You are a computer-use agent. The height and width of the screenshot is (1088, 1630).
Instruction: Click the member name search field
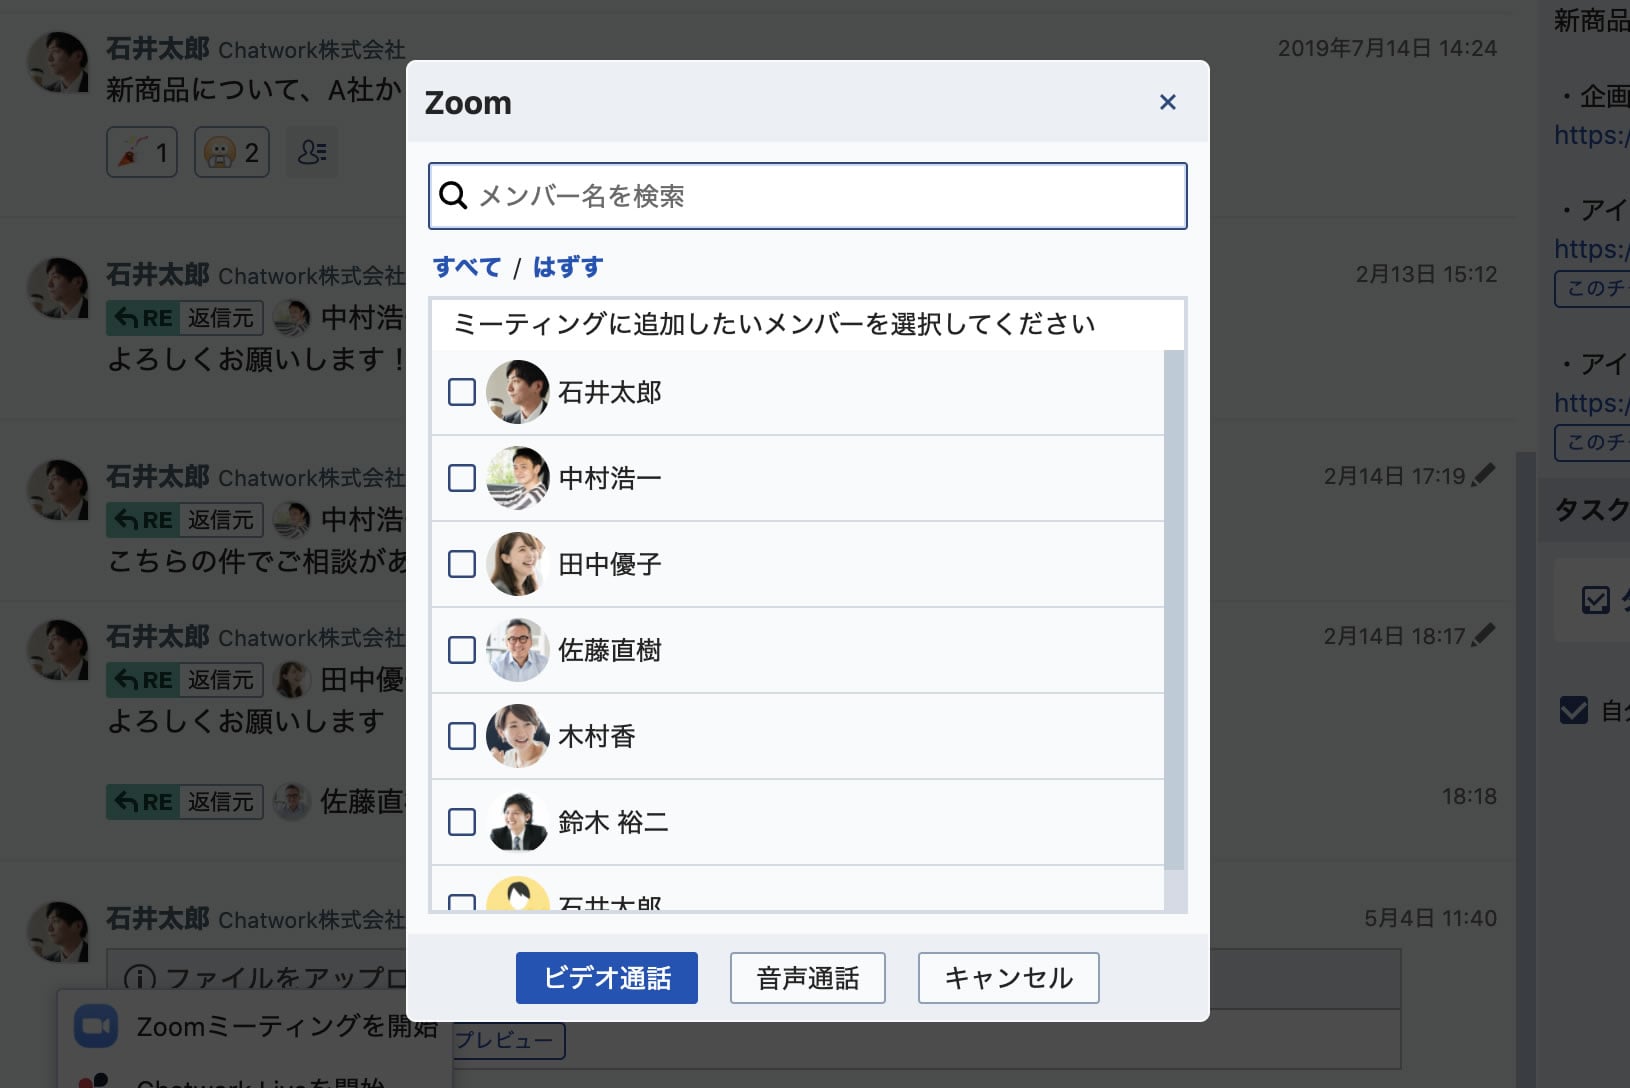pyautogui.click(x=820, y=196)
